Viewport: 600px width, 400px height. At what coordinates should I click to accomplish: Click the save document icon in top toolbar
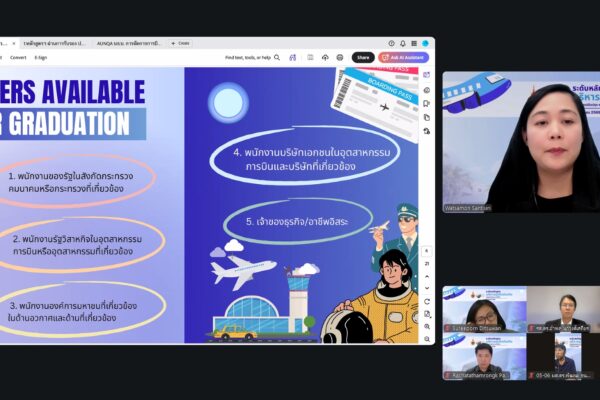[x=310, y=57]
